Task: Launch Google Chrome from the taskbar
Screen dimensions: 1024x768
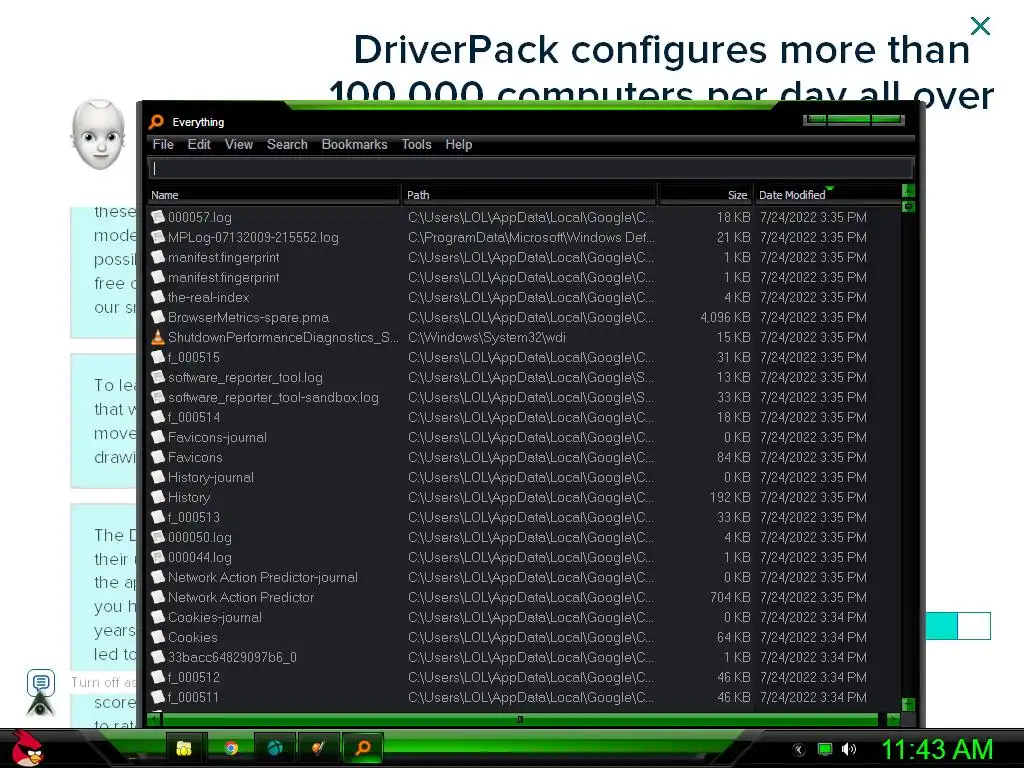Action: coord(231,748)
